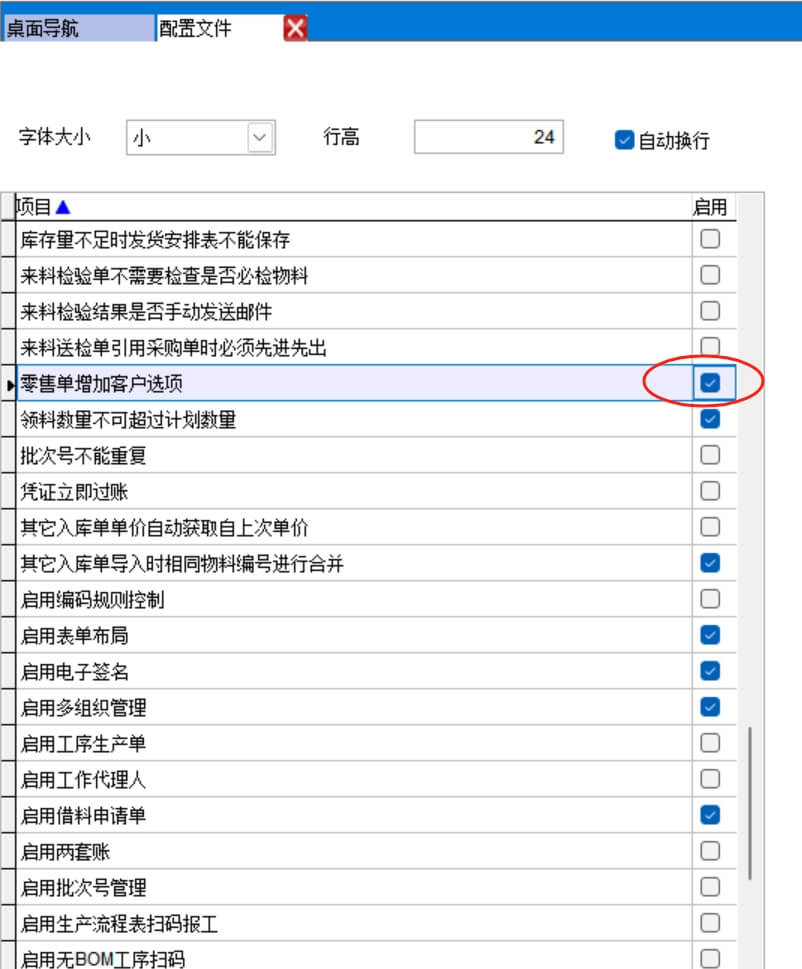
Task: Disable 领料数量不可超过计划数量 checkbox
Action: [x=710, y=419]
